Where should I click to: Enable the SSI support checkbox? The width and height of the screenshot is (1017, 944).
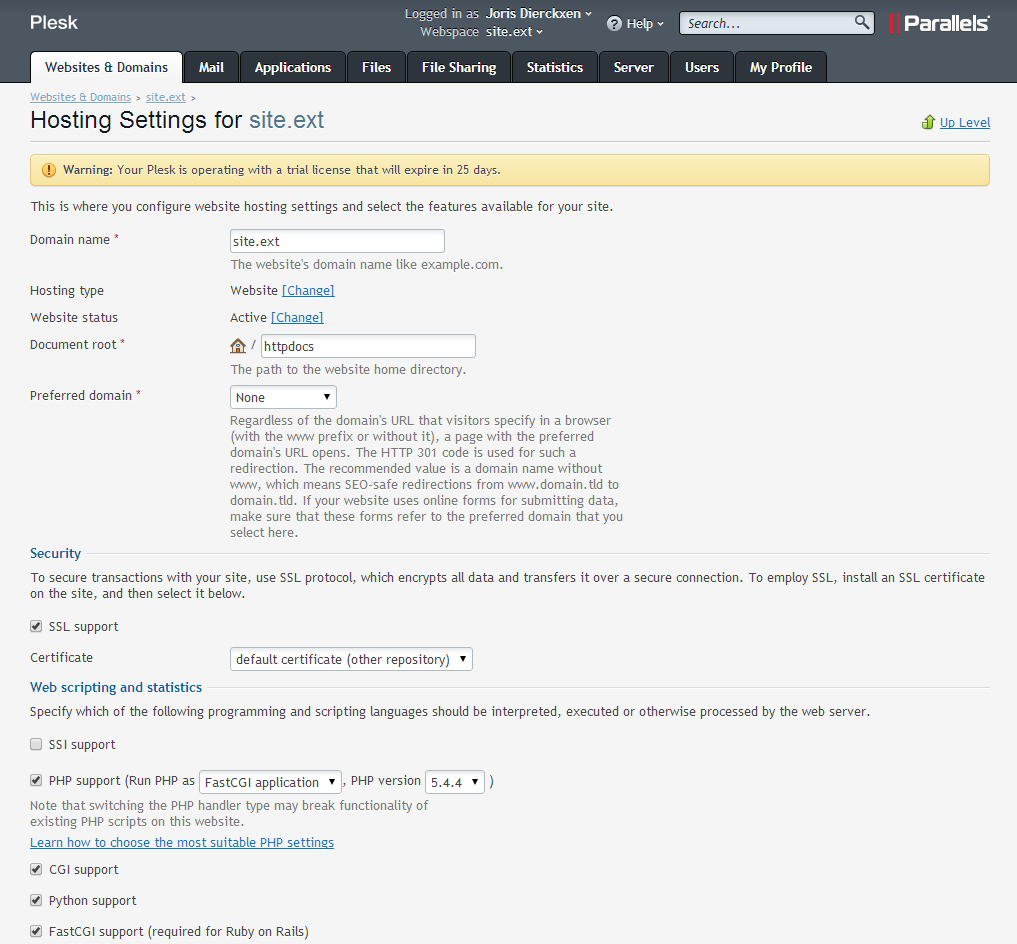37,745
